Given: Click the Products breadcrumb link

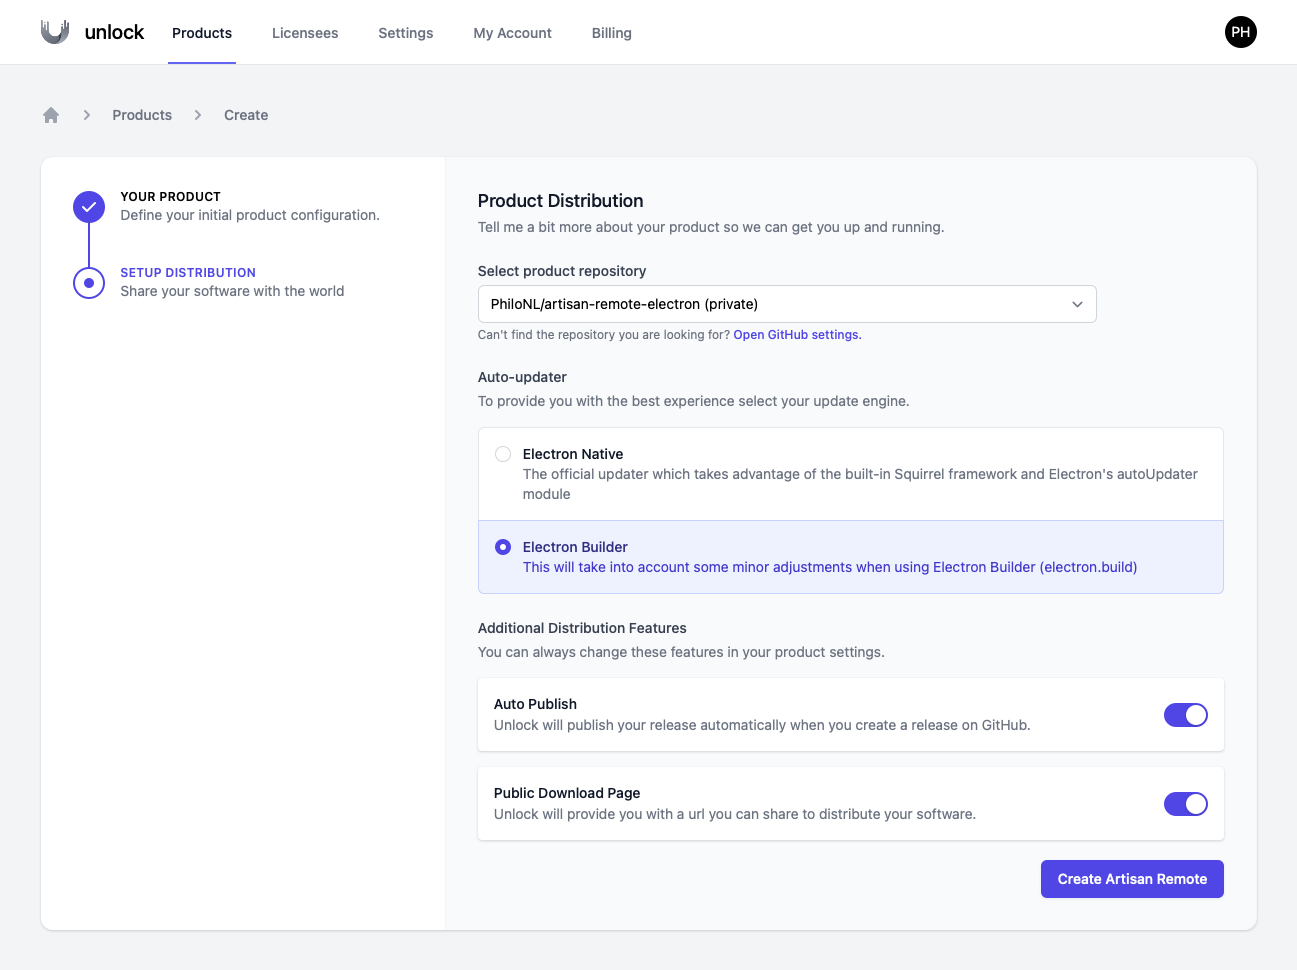Looking at the screenshot, I should click(142, 115).
